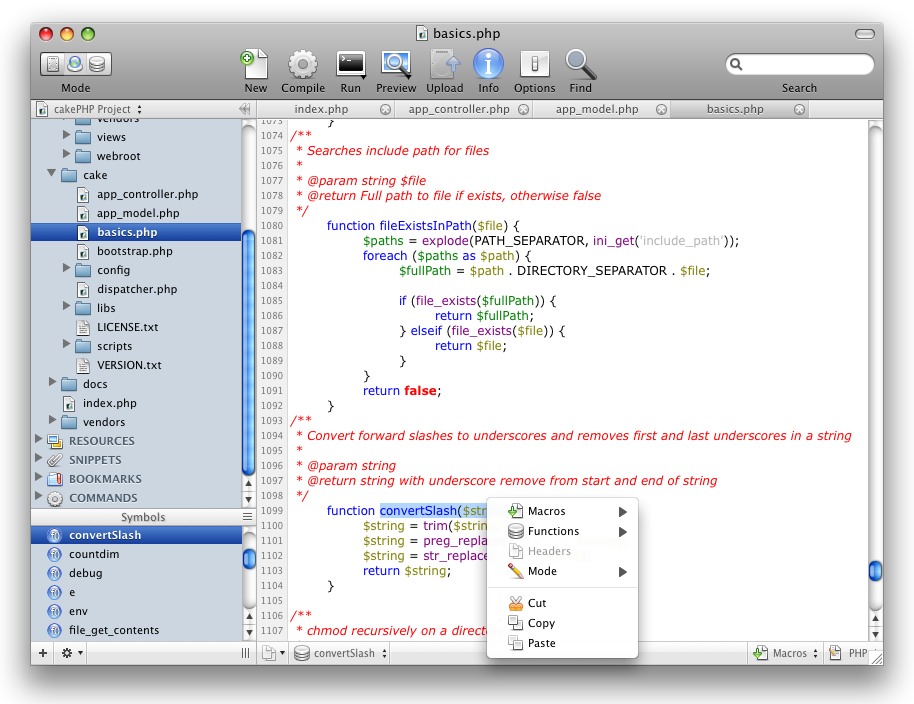
Task: Expand the config folder
Action: (66, 268)
